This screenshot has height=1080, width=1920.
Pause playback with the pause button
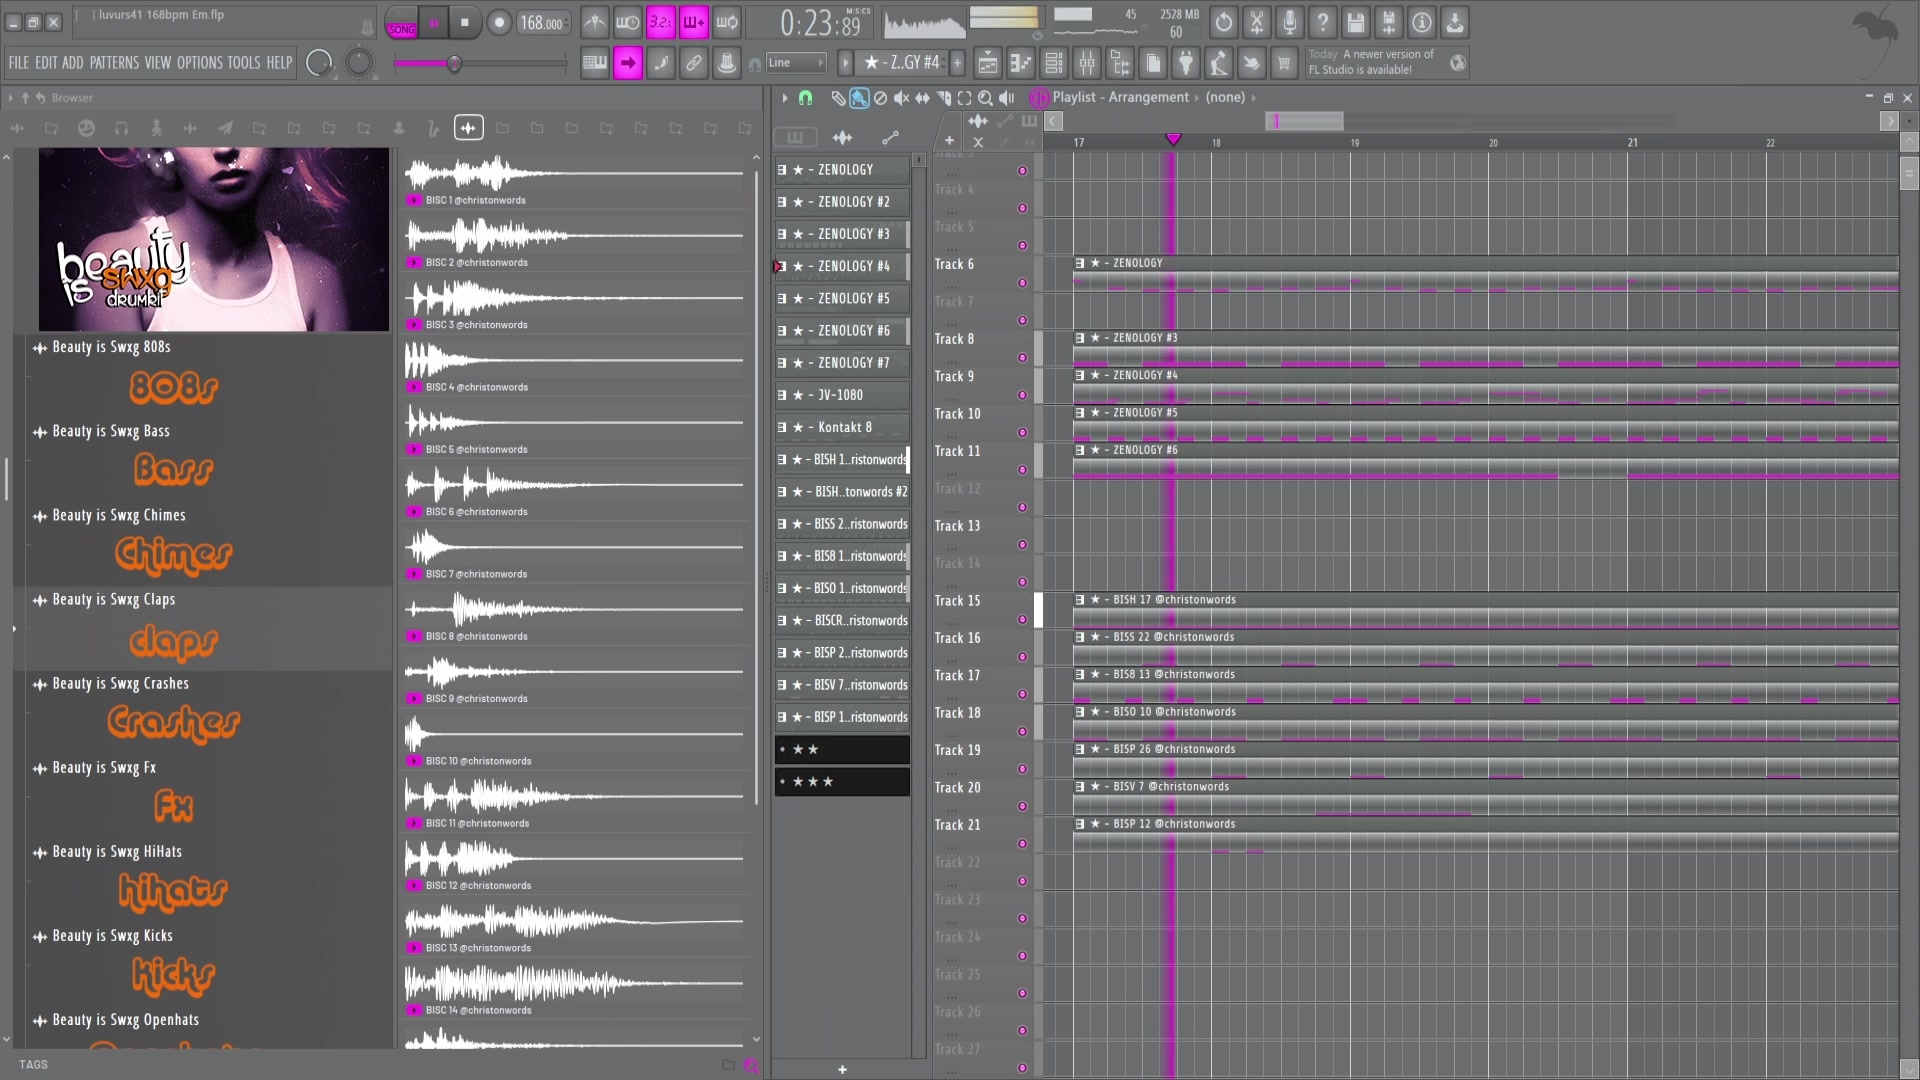click(434, 22)
